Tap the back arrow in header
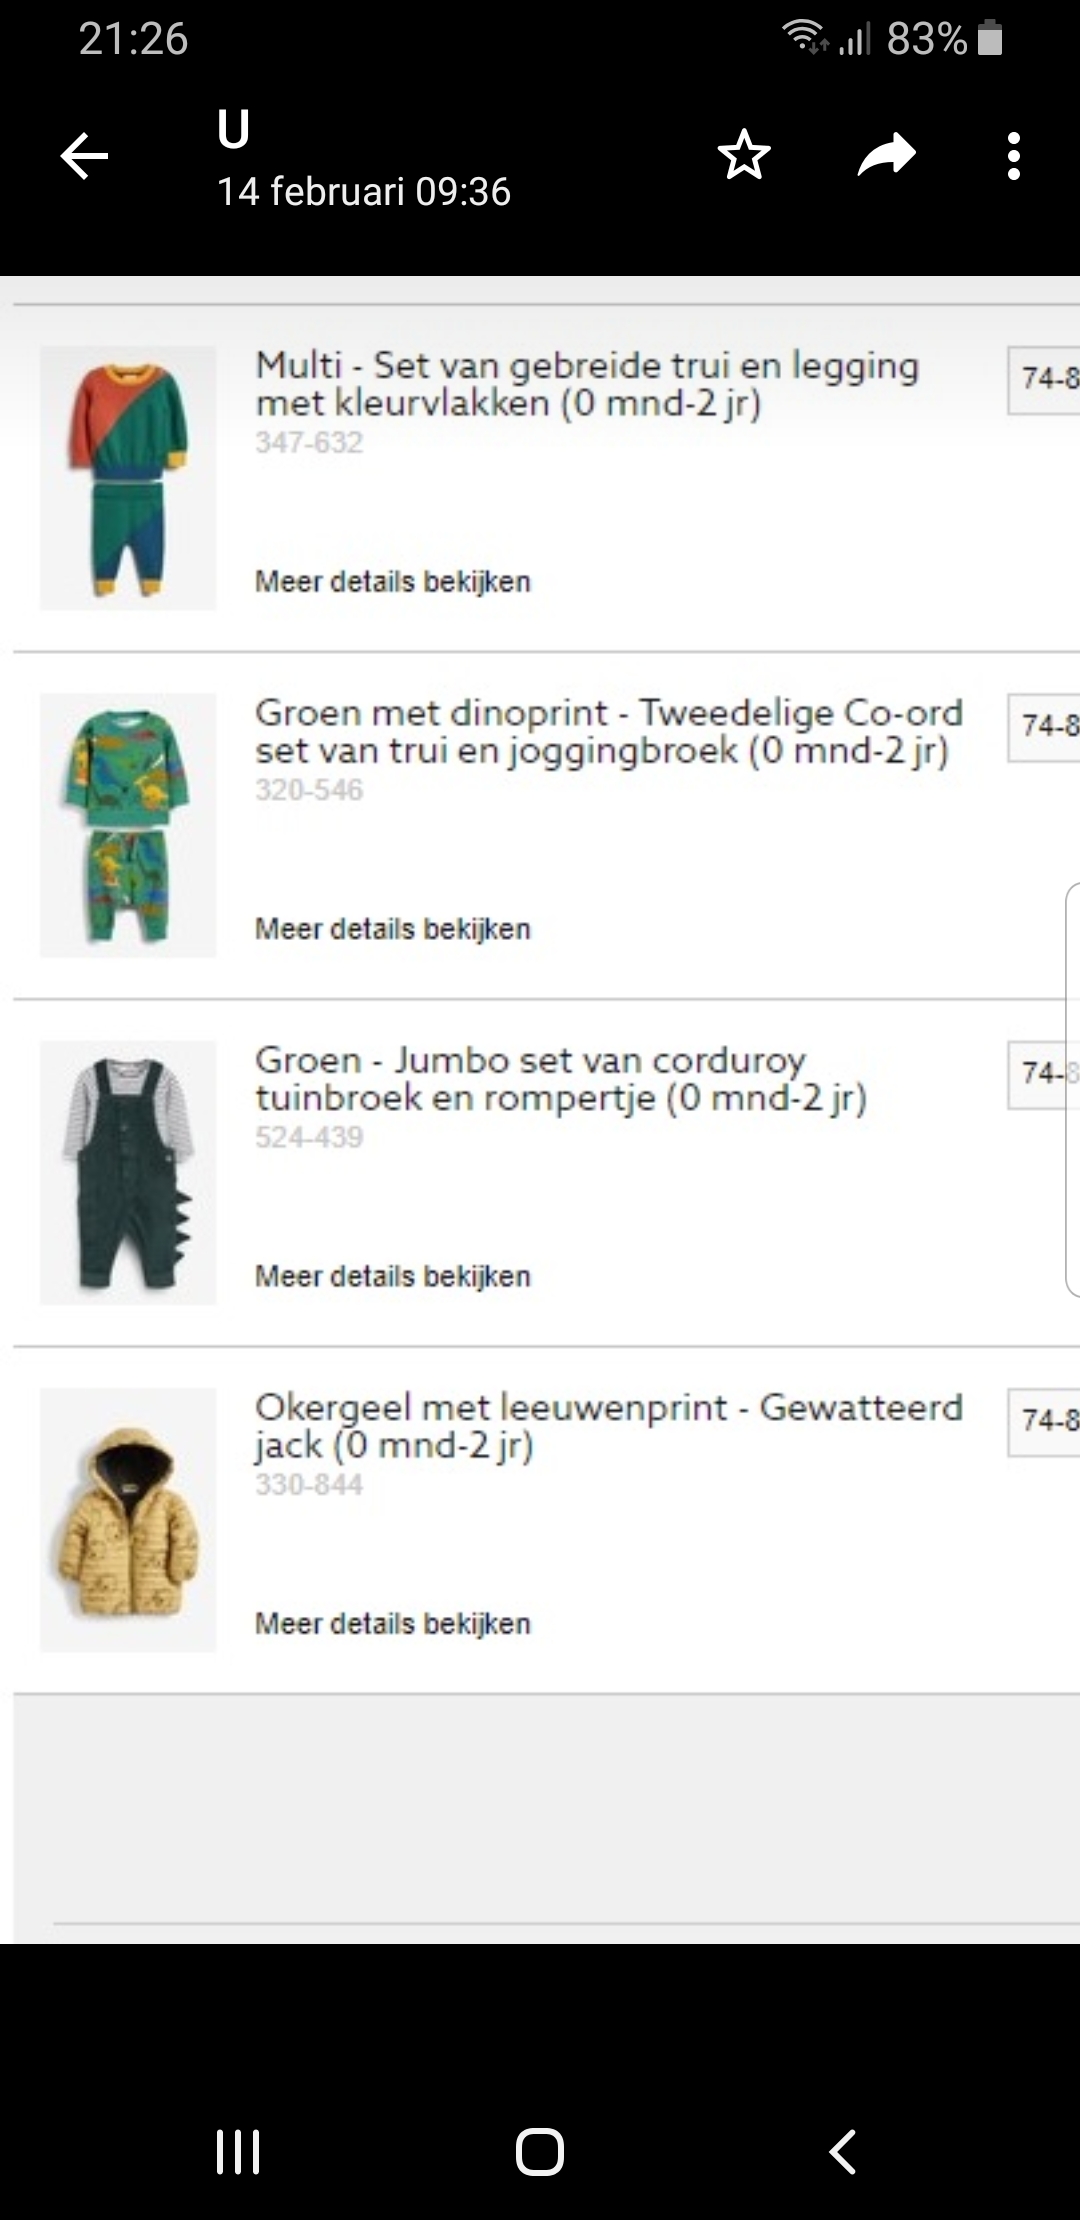The height and width of the screenshot is (2220, 1080). point(84,157)
